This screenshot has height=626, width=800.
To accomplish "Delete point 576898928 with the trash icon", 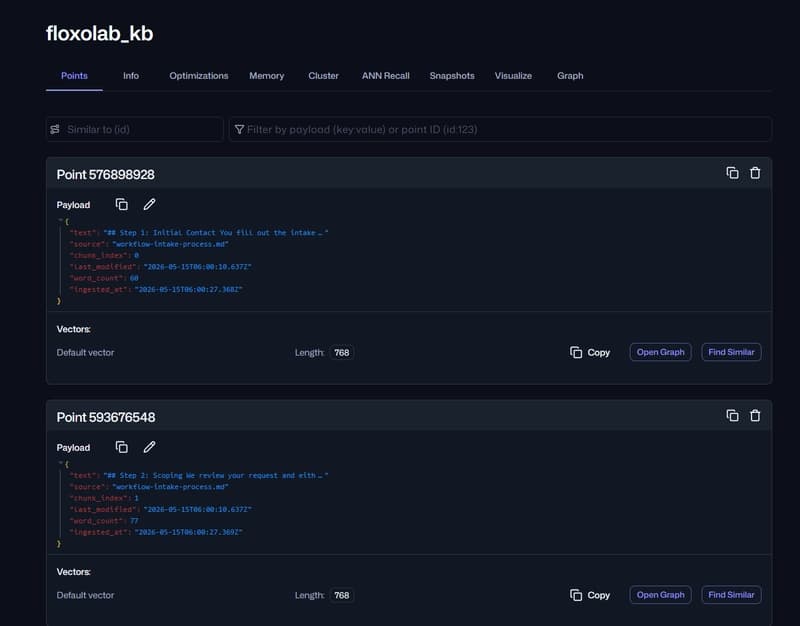I will coord(755,173).
